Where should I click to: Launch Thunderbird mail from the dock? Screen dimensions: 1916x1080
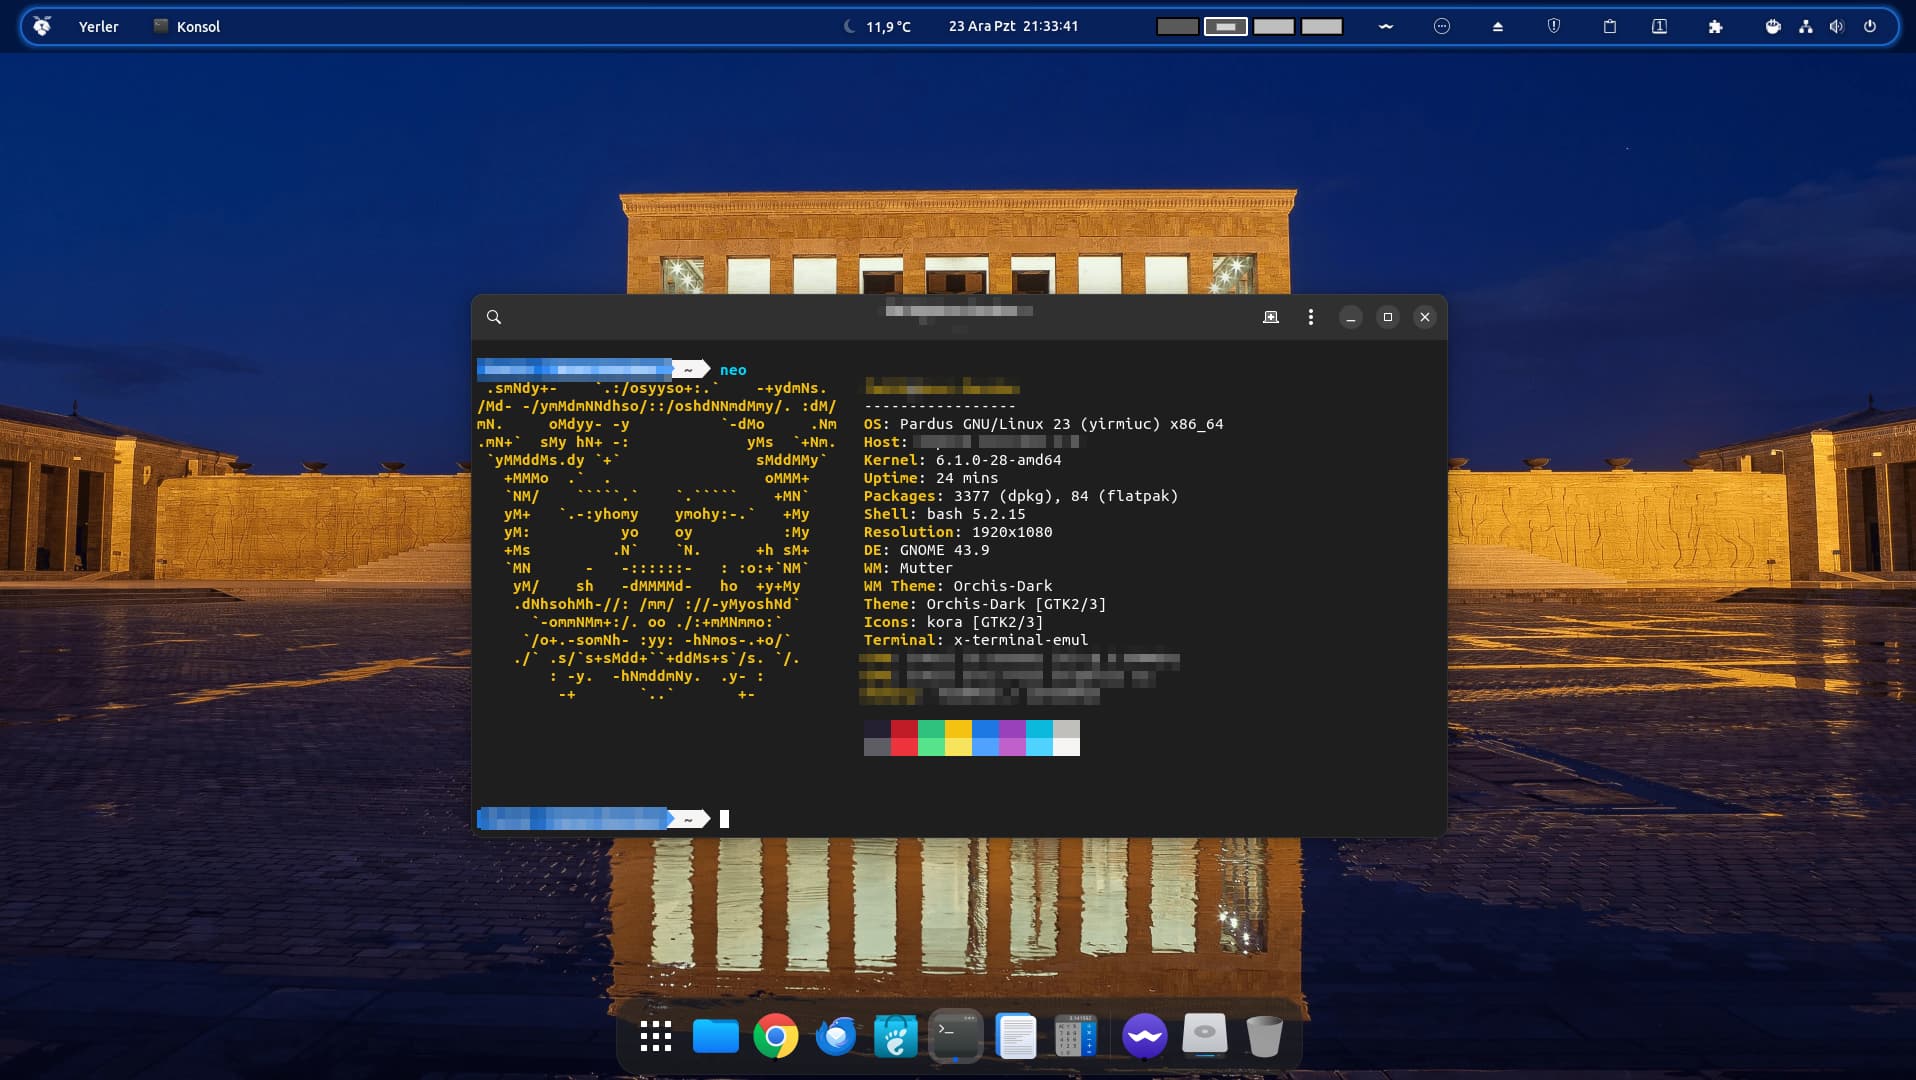835,1037
